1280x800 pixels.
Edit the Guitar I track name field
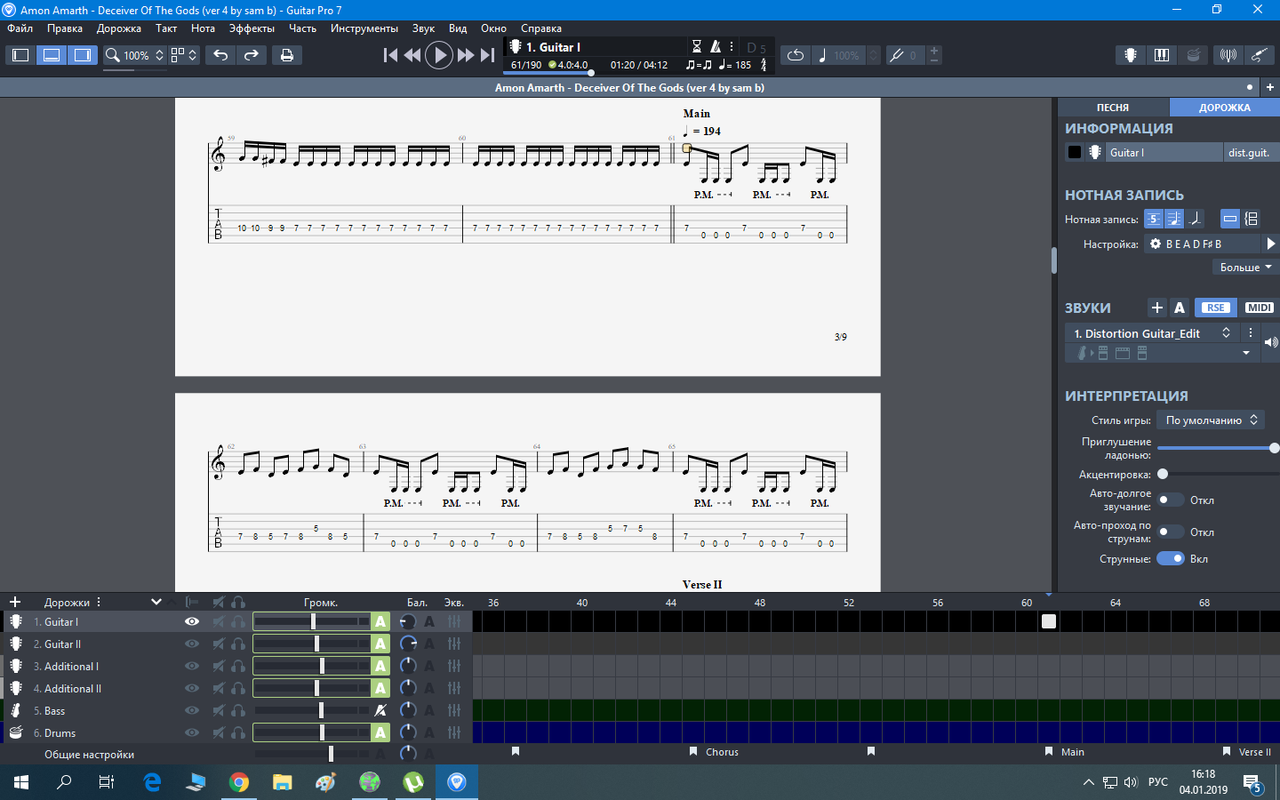coord(1164,152)
